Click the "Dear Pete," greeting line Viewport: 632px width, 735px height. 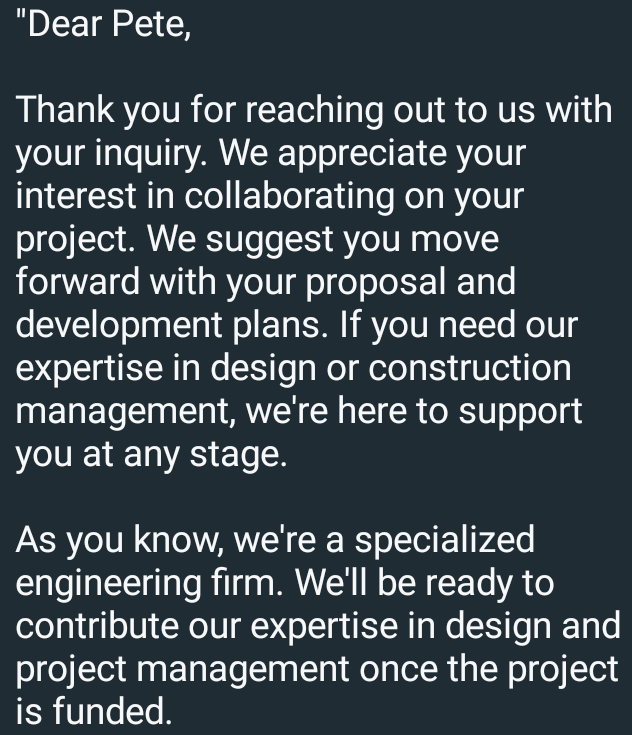click(104, 24)
